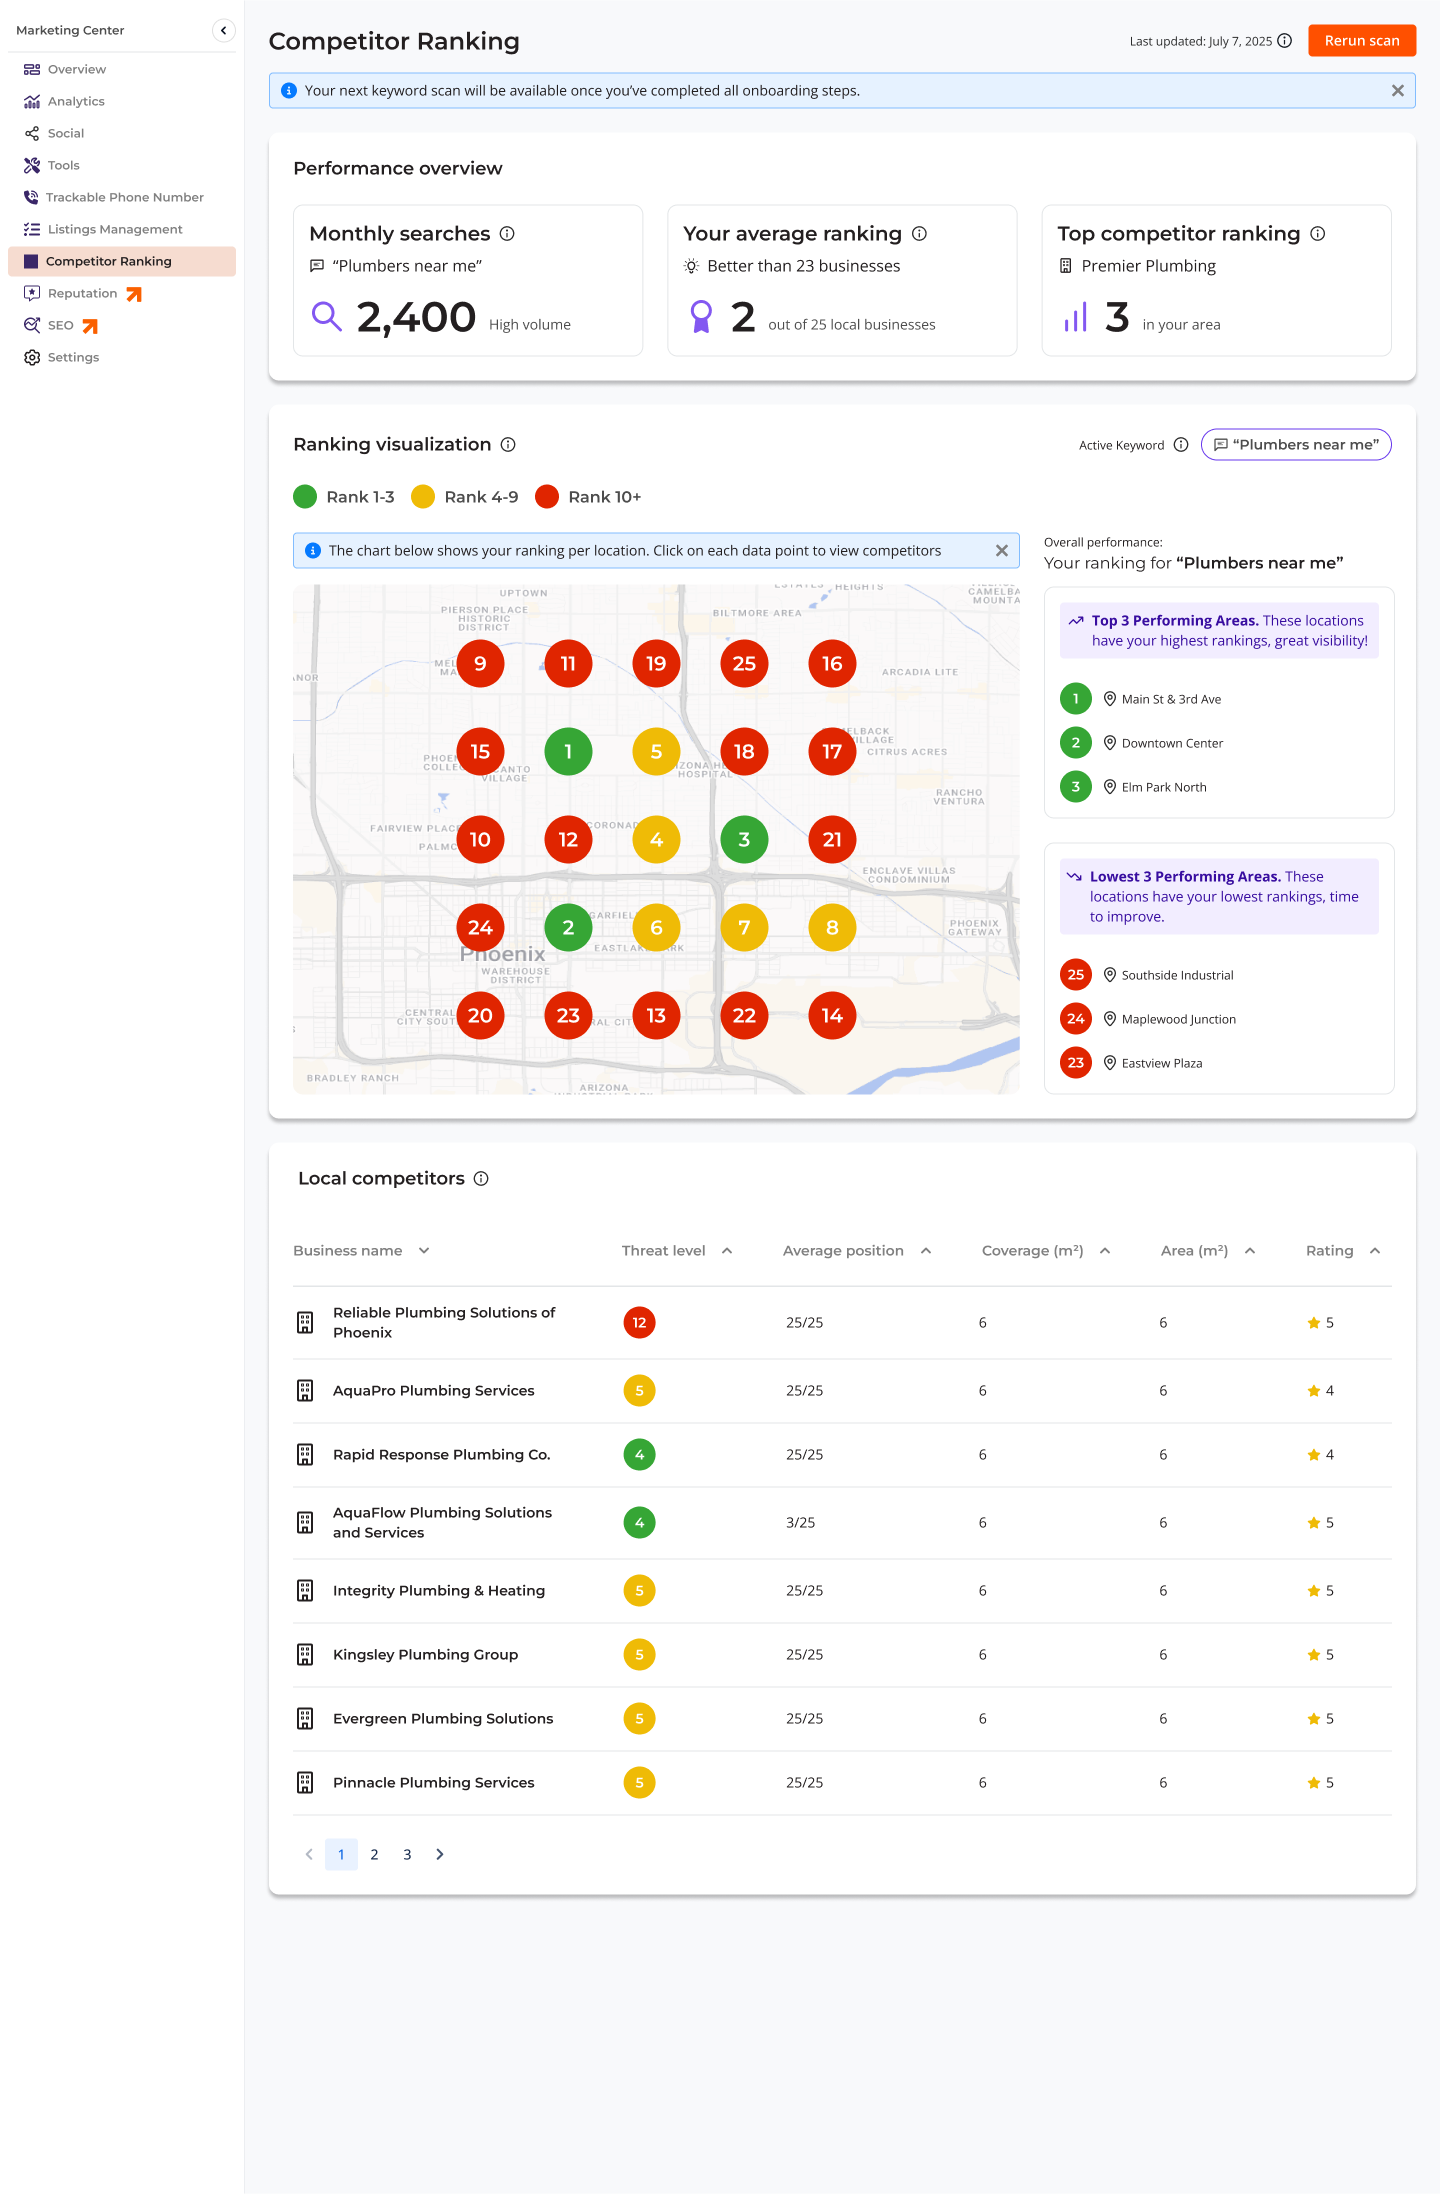Click the info icon next to Local competitors
The height and width of the screenshot is (2194, 1440).
tap(481, 1179)
